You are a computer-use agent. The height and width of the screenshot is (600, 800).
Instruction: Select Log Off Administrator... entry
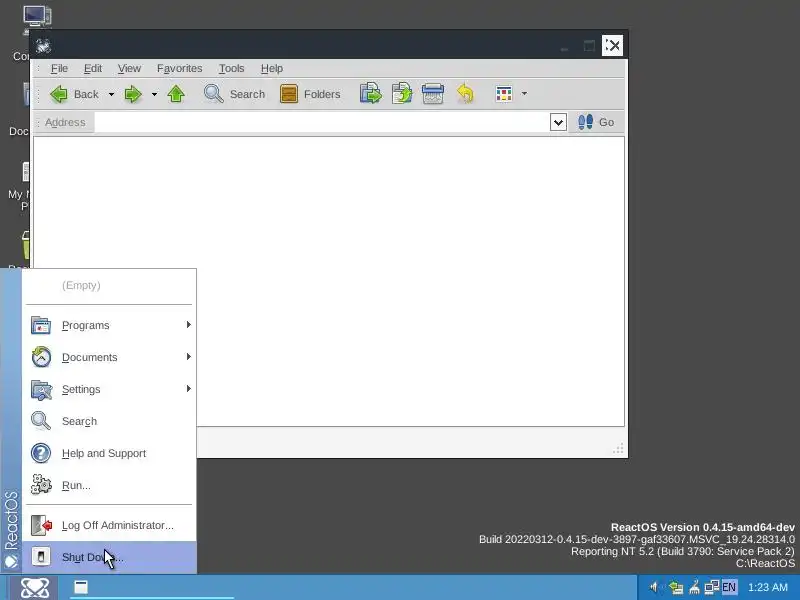109,526
